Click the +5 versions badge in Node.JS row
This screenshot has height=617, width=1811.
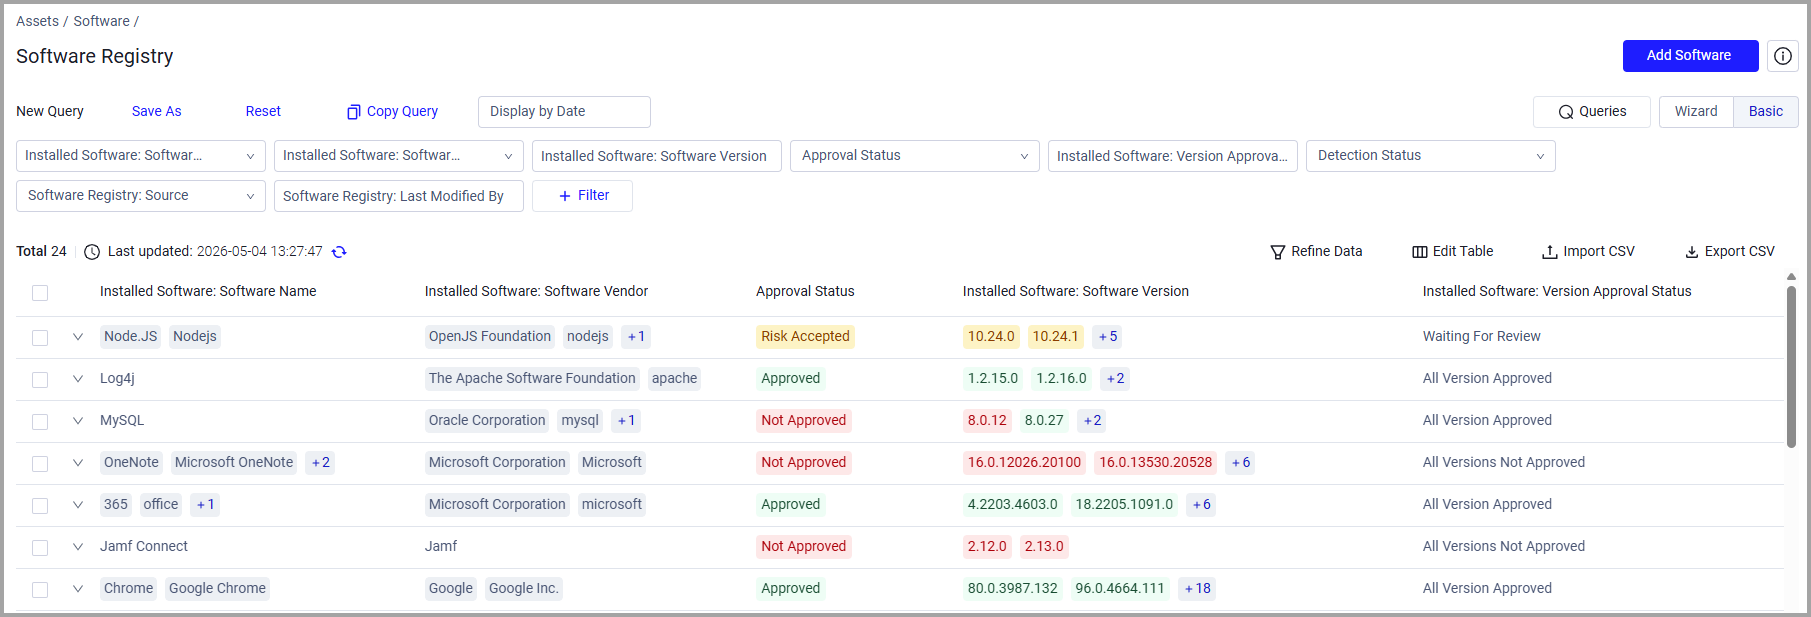click(1107, 337)
